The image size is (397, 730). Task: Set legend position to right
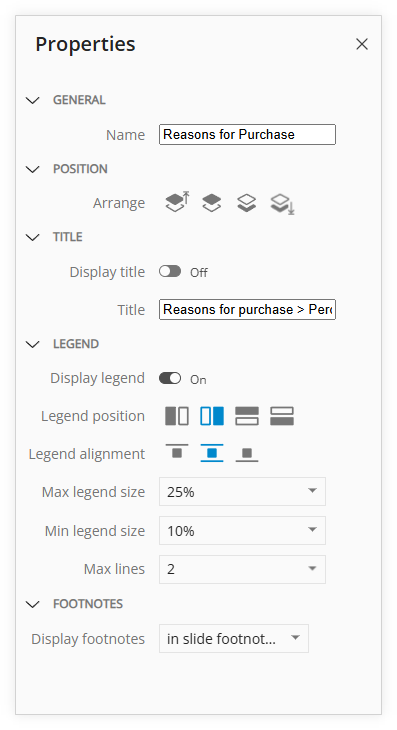coord(212,416)
